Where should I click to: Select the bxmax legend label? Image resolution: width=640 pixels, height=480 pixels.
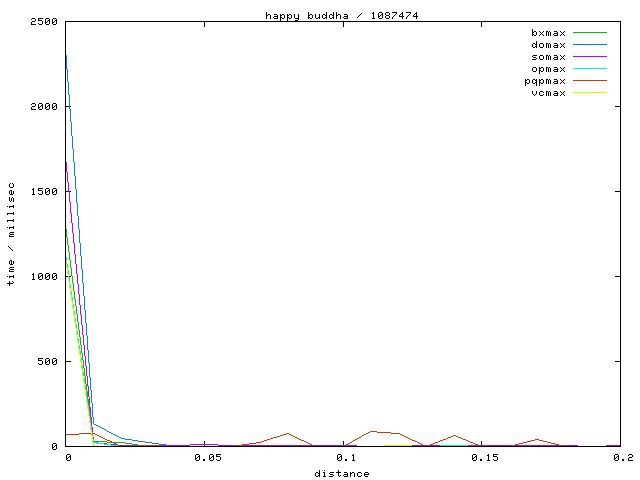tap(548, 33)
